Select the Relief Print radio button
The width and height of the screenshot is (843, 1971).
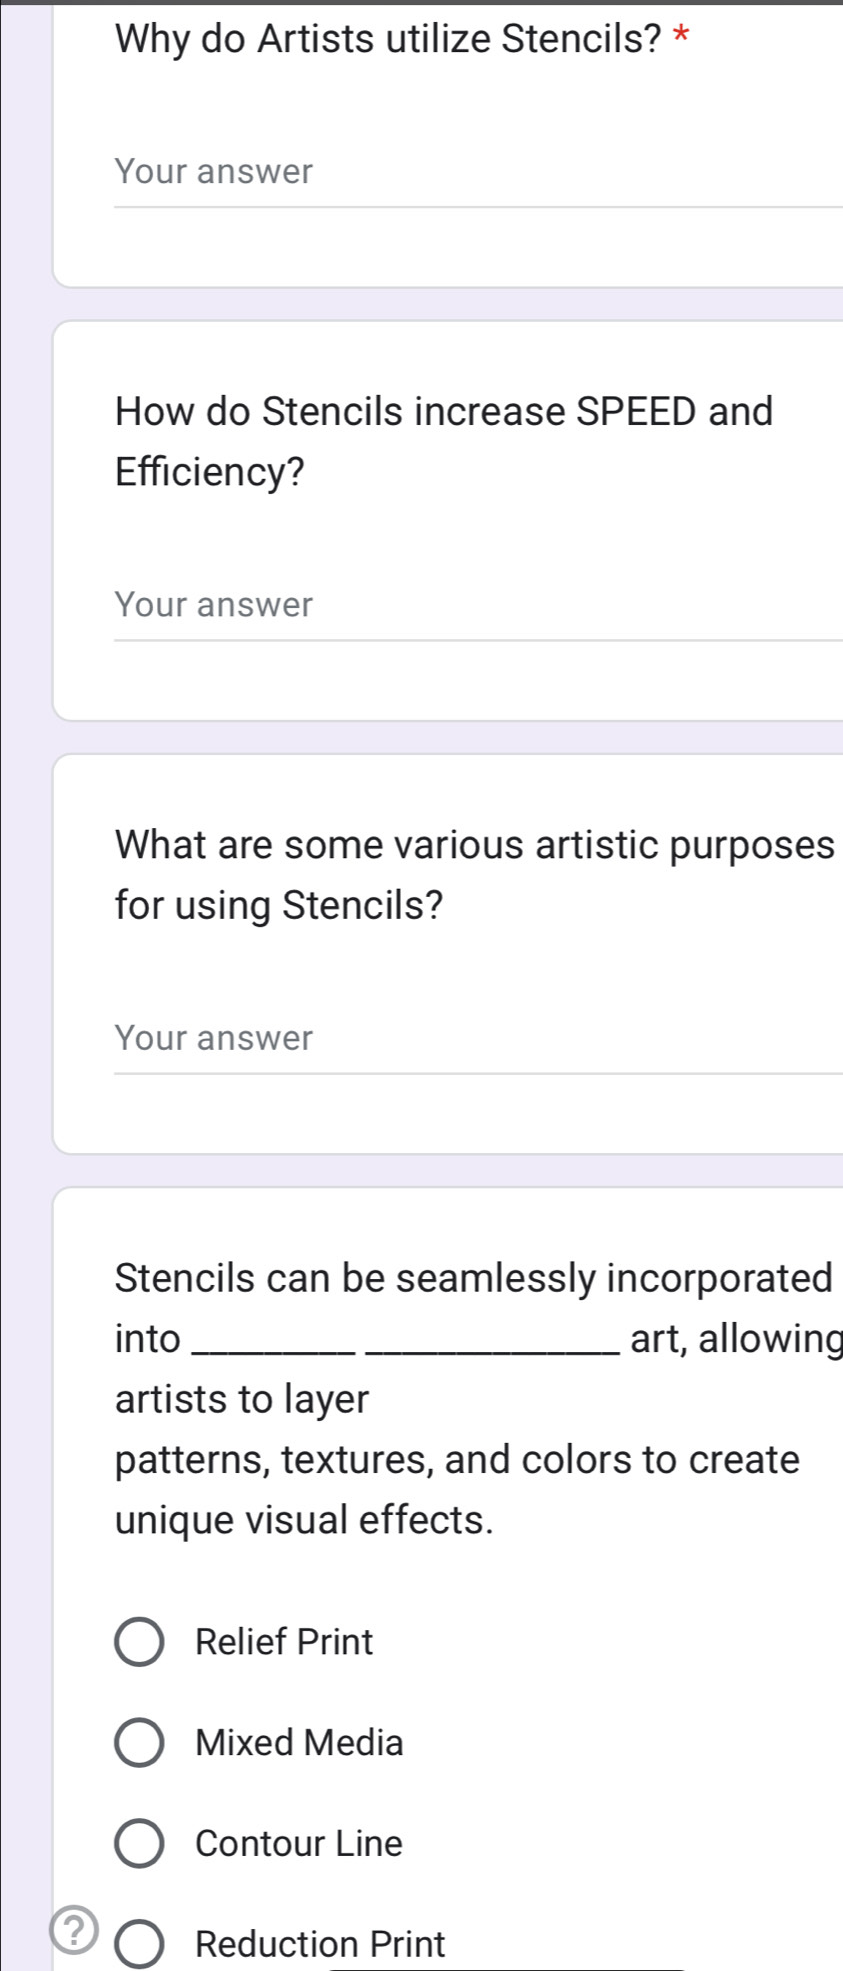click(x=139, y=1642)
